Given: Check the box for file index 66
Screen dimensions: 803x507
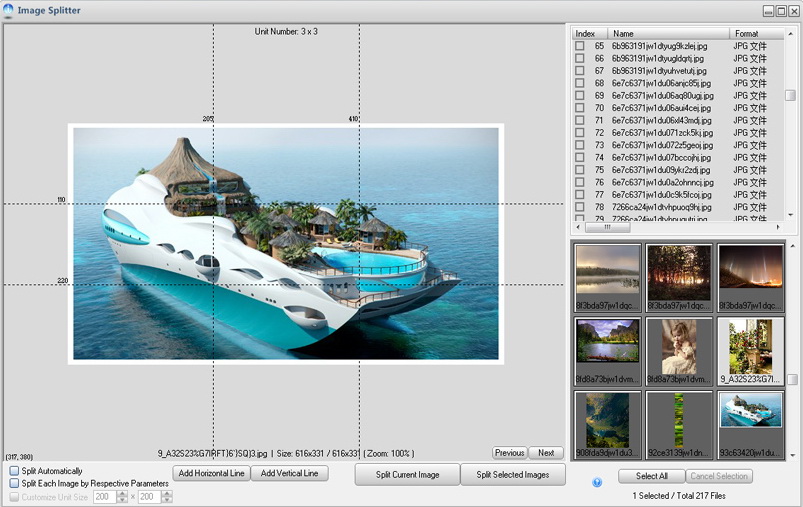Looking at the screenshot, I should (x=580, y=58).
